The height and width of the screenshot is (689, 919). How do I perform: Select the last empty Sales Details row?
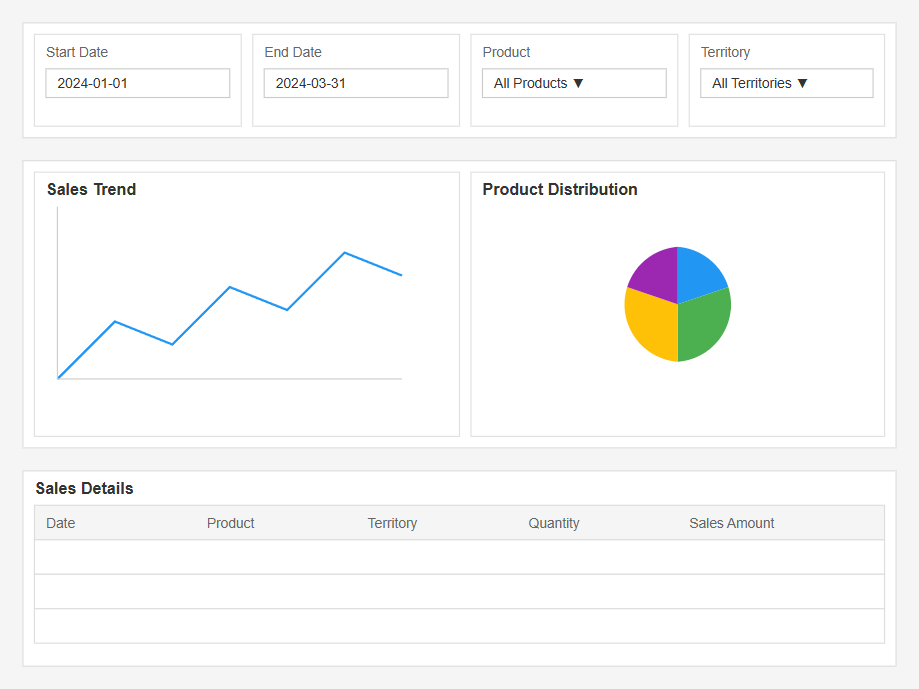tap(460, 626)
